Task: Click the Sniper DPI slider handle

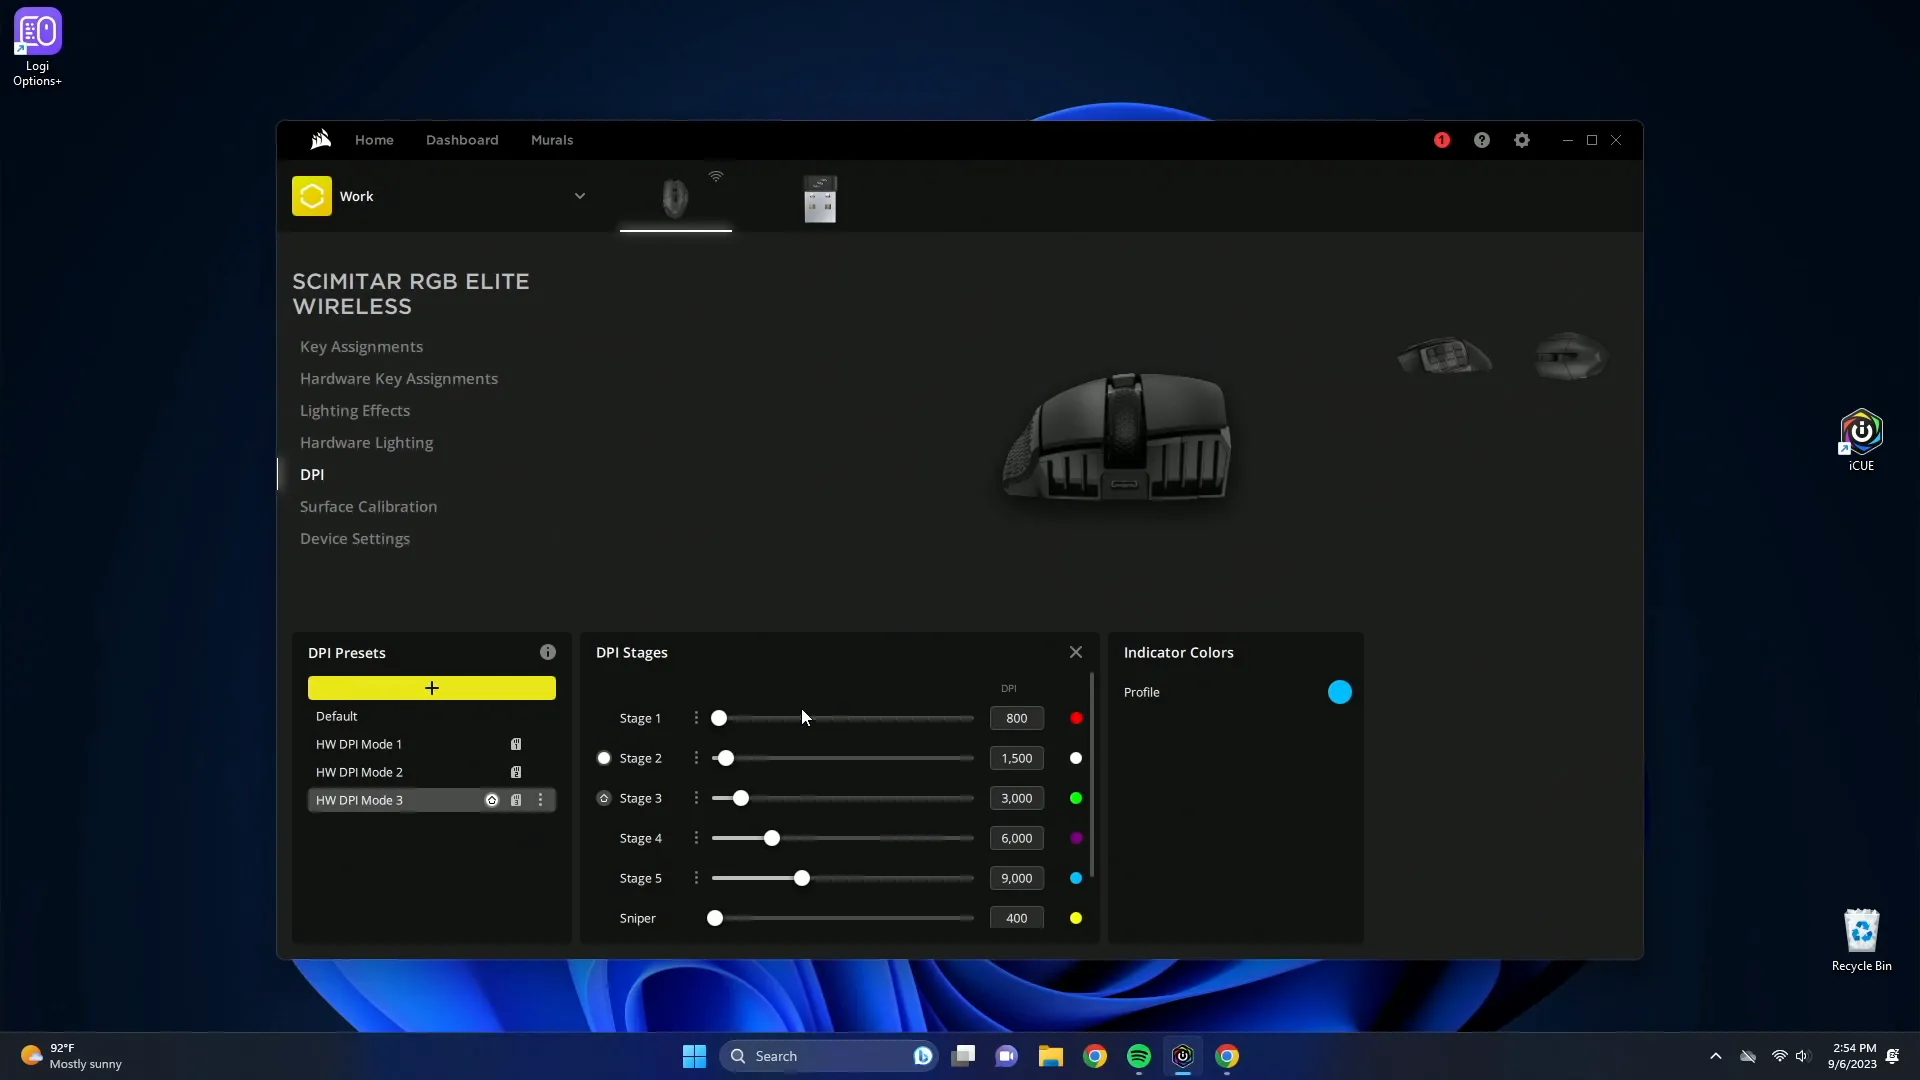Action: (715, 918)
